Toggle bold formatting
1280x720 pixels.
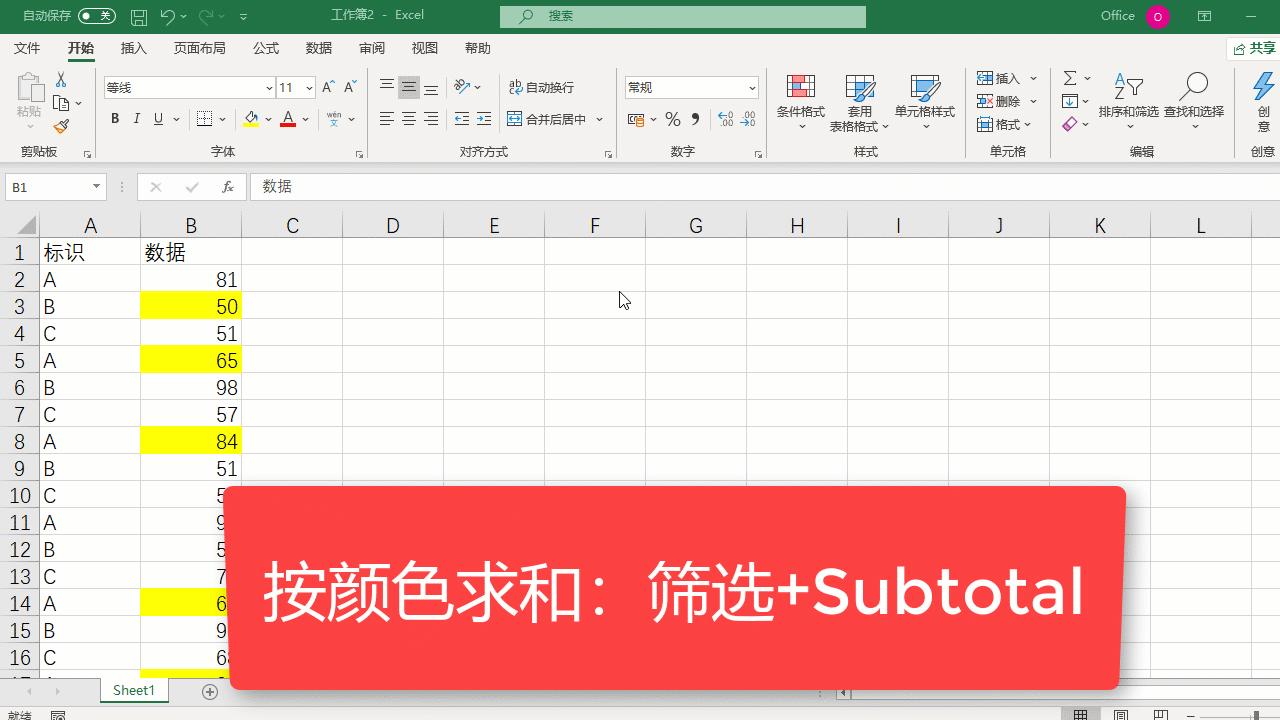[x=115, y=119]
